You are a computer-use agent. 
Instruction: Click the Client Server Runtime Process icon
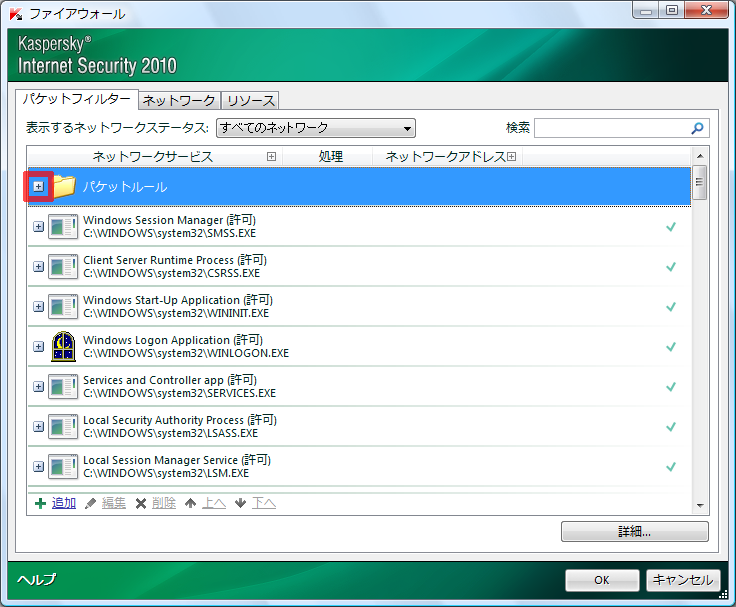[63, 266]
